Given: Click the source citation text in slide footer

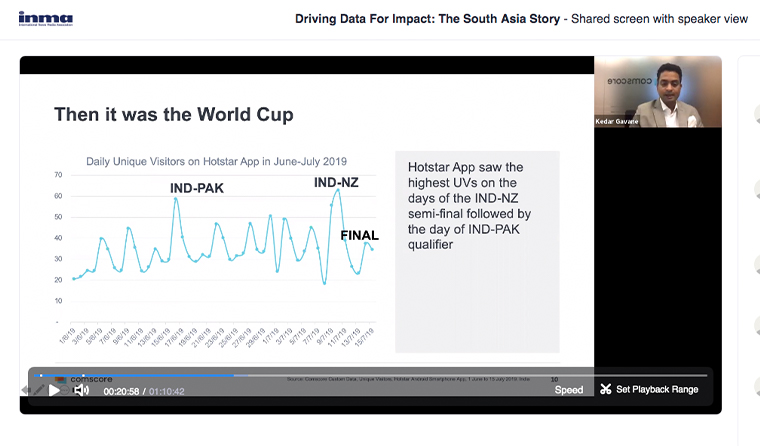Looking at the screenshot, I should pyautogui.click(x=408, y=379).
